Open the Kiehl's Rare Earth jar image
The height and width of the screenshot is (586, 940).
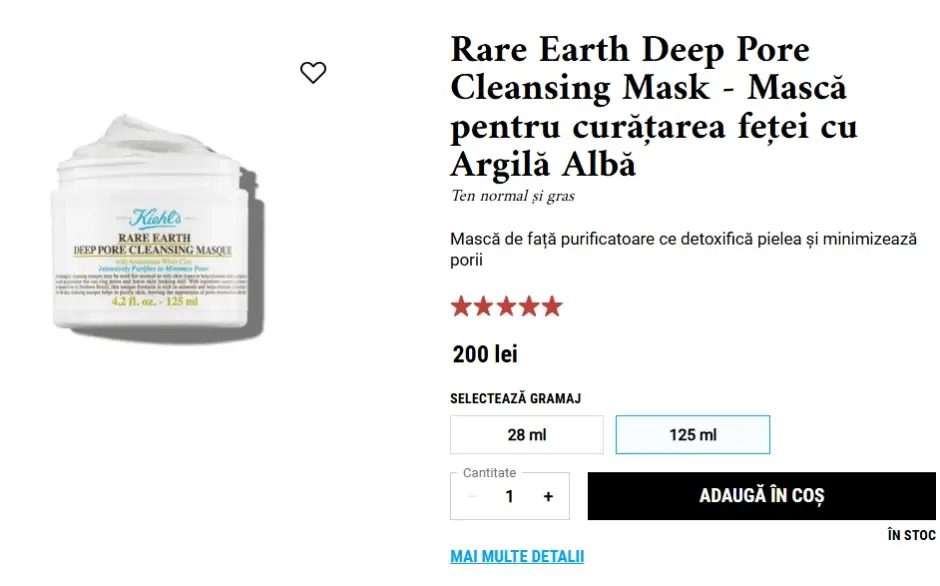click(157, 228)
